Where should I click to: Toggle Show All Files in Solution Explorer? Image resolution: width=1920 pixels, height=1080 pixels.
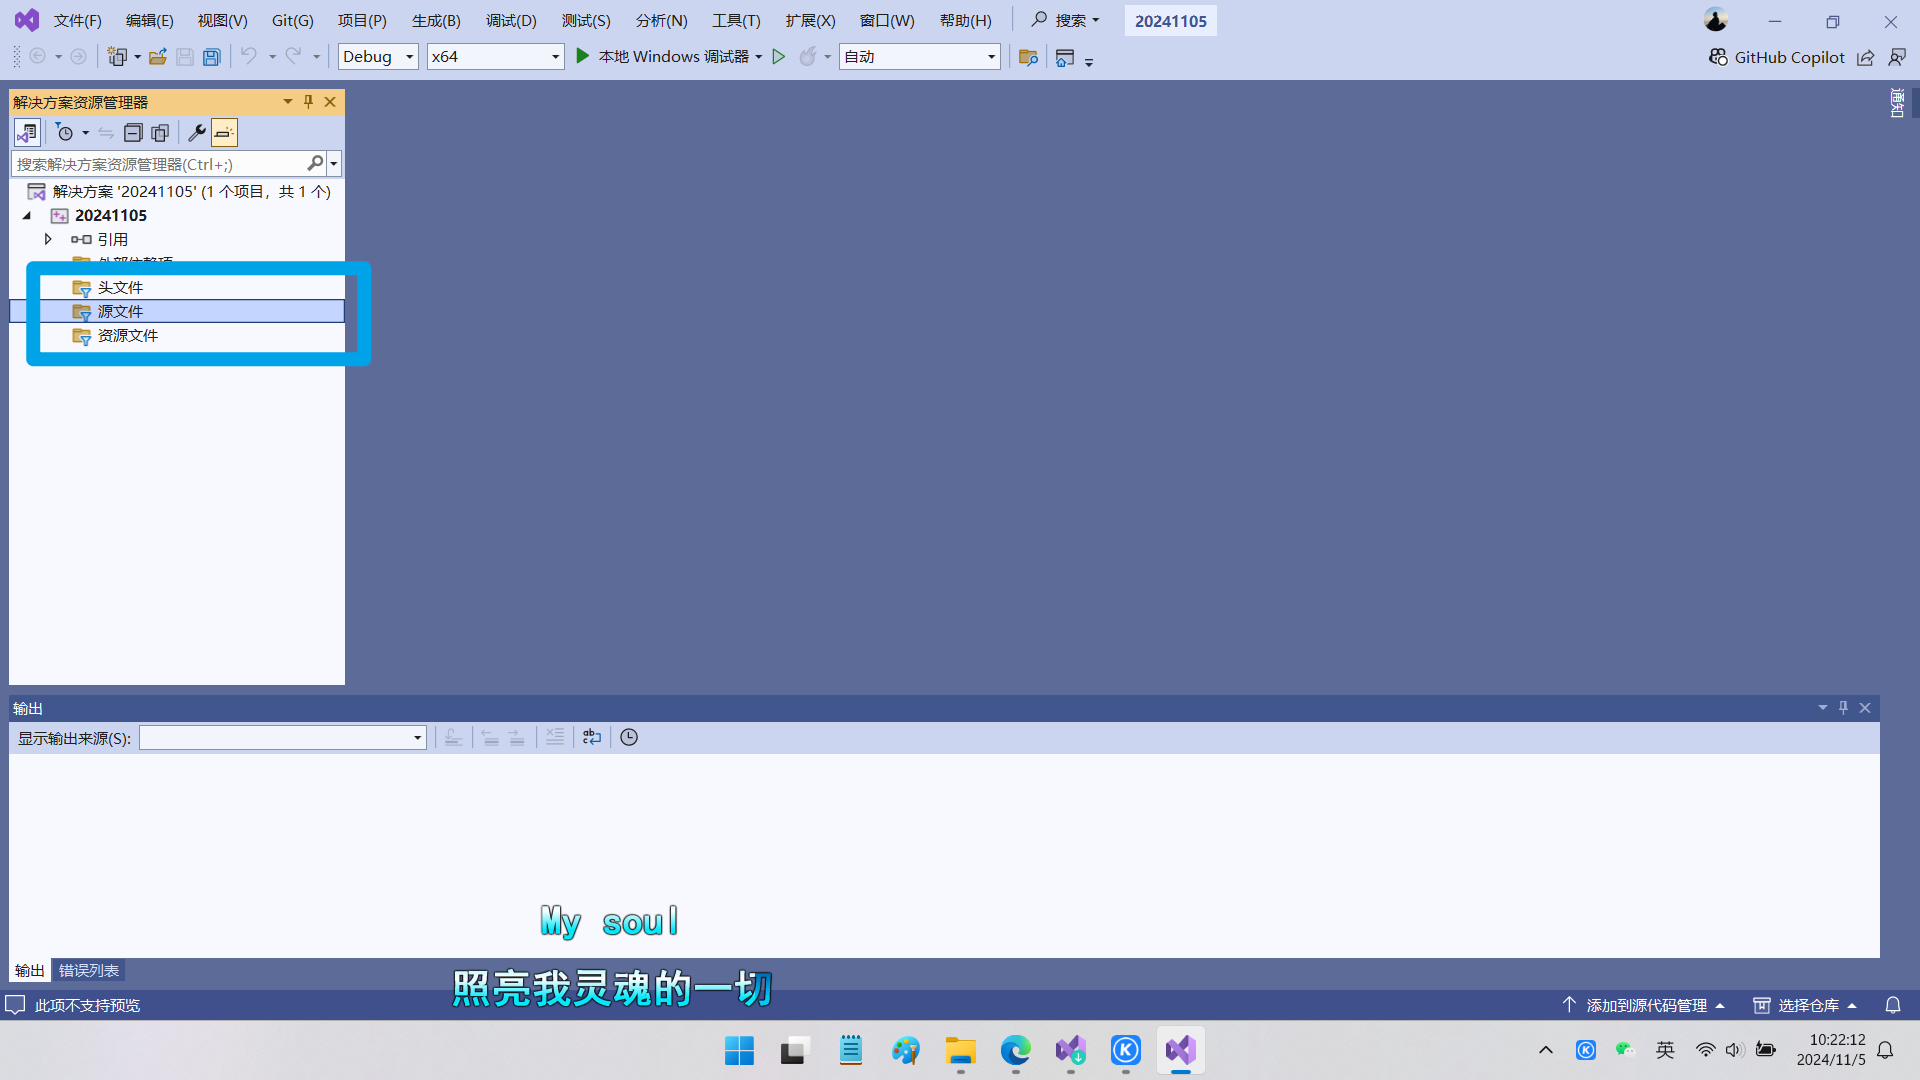tap(160, 133)
